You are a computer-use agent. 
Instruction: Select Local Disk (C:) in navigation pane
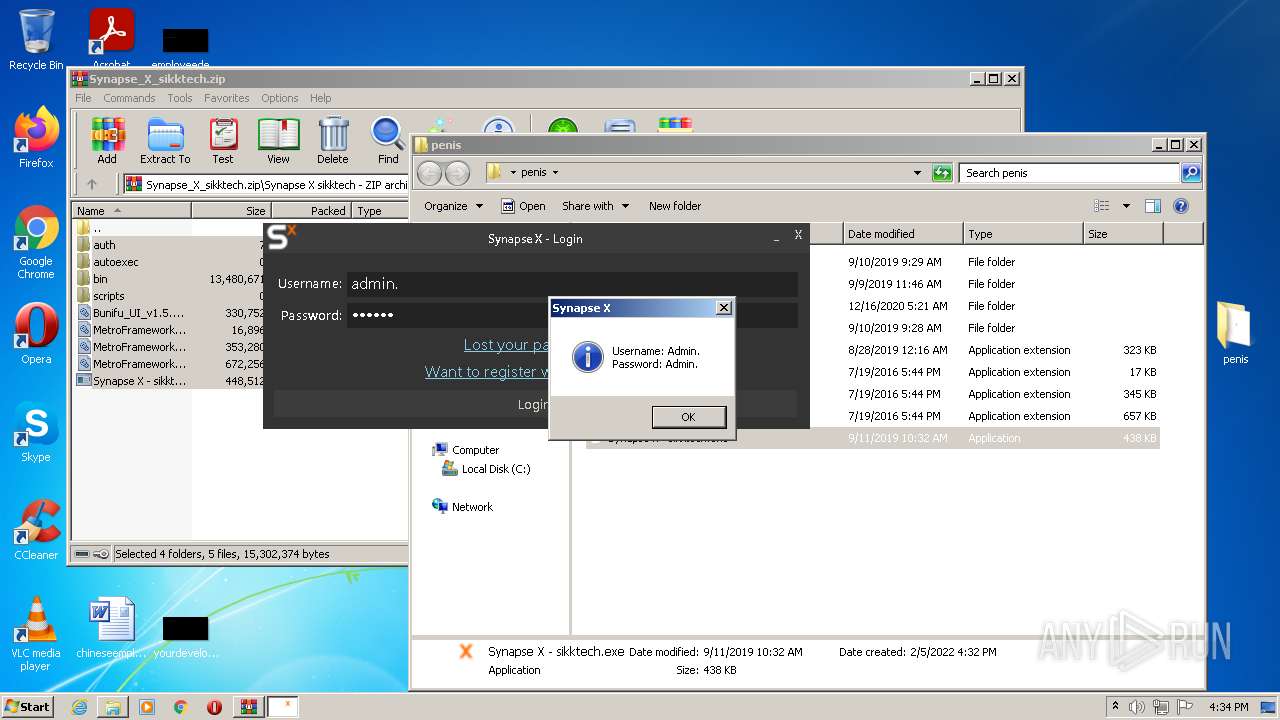[495, 469]
